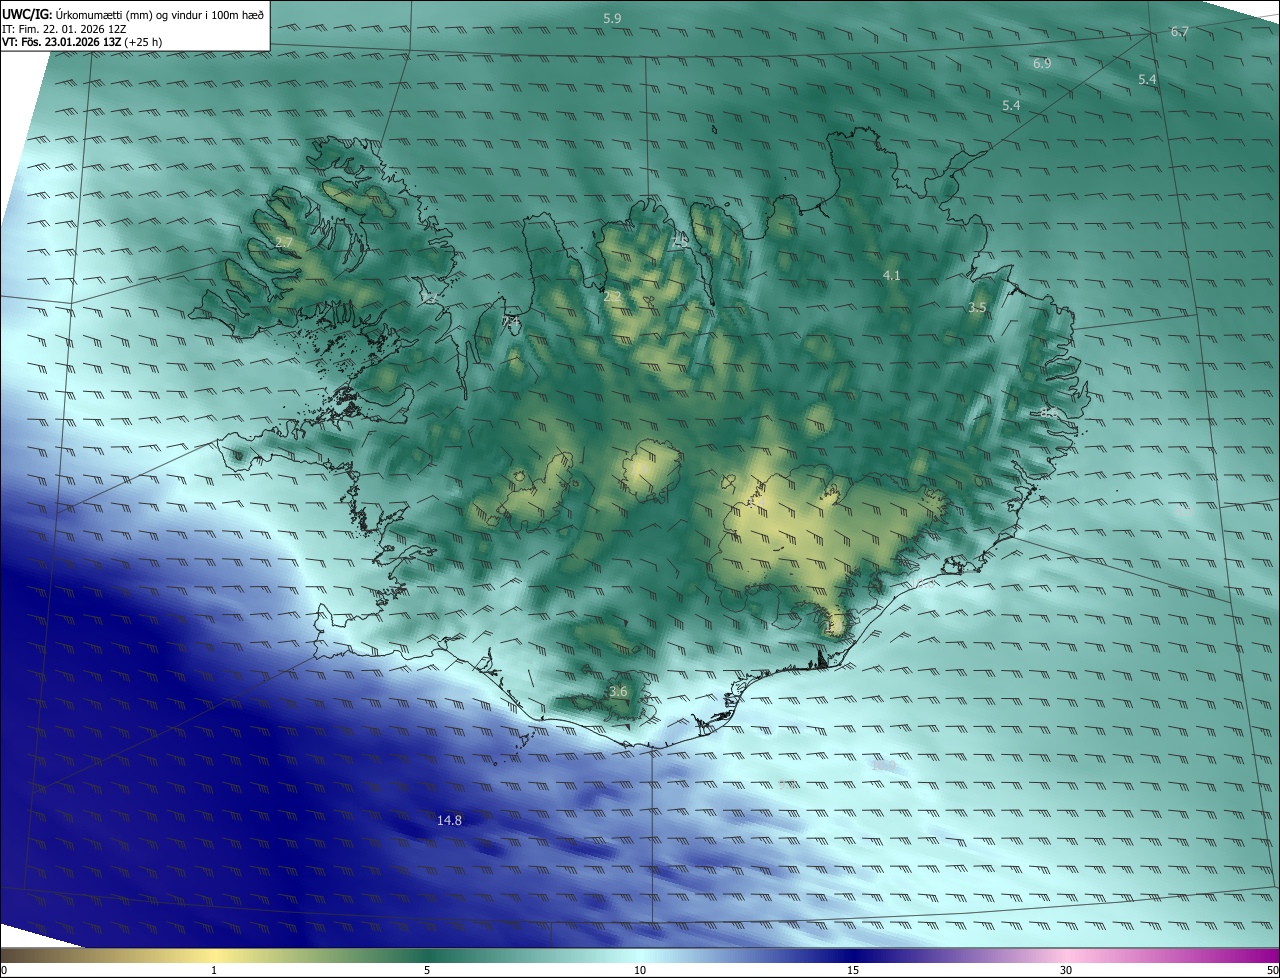The height and width of the screenshot is (978, 1280).
Task: Click the 2.7 value label in the Westfjords
Action: click(284, 243)
